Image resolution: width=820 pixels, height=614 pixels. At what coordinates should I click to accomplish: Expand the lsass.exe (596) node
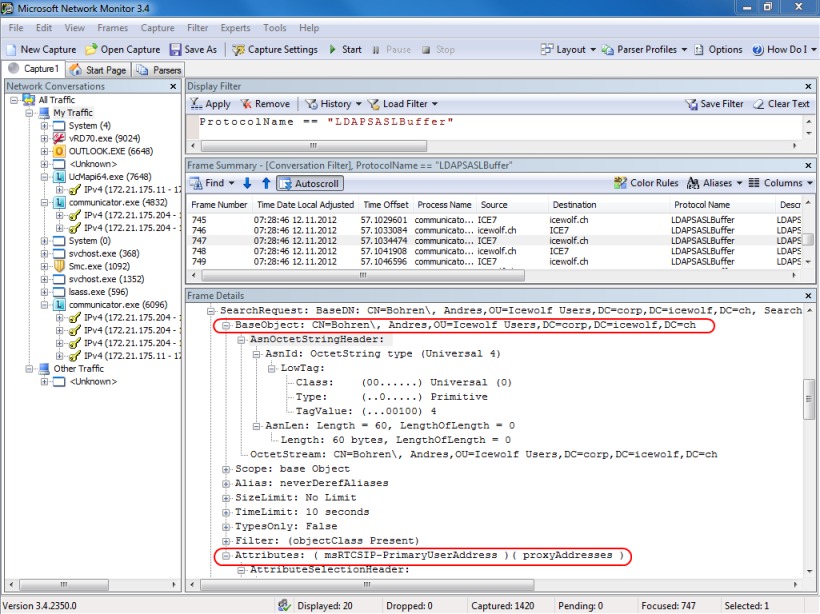click(44, 292)
